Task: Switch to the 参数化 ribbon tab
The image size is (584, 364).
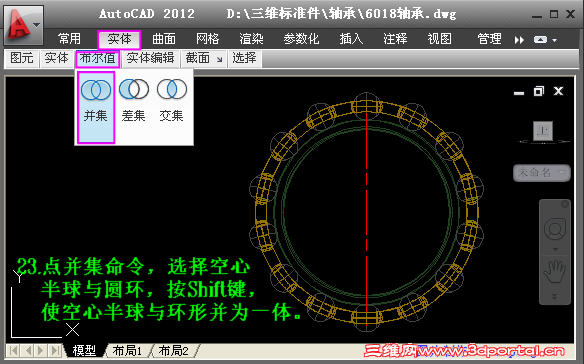Action: point(301,39)
